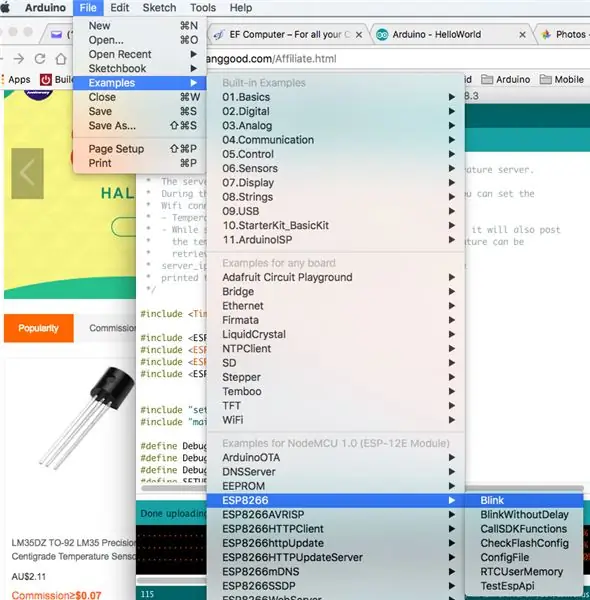Switch to EF Computer browser tab
This screenshot has width=590, height=600.
pyautogui.click(x=289, y=34)
